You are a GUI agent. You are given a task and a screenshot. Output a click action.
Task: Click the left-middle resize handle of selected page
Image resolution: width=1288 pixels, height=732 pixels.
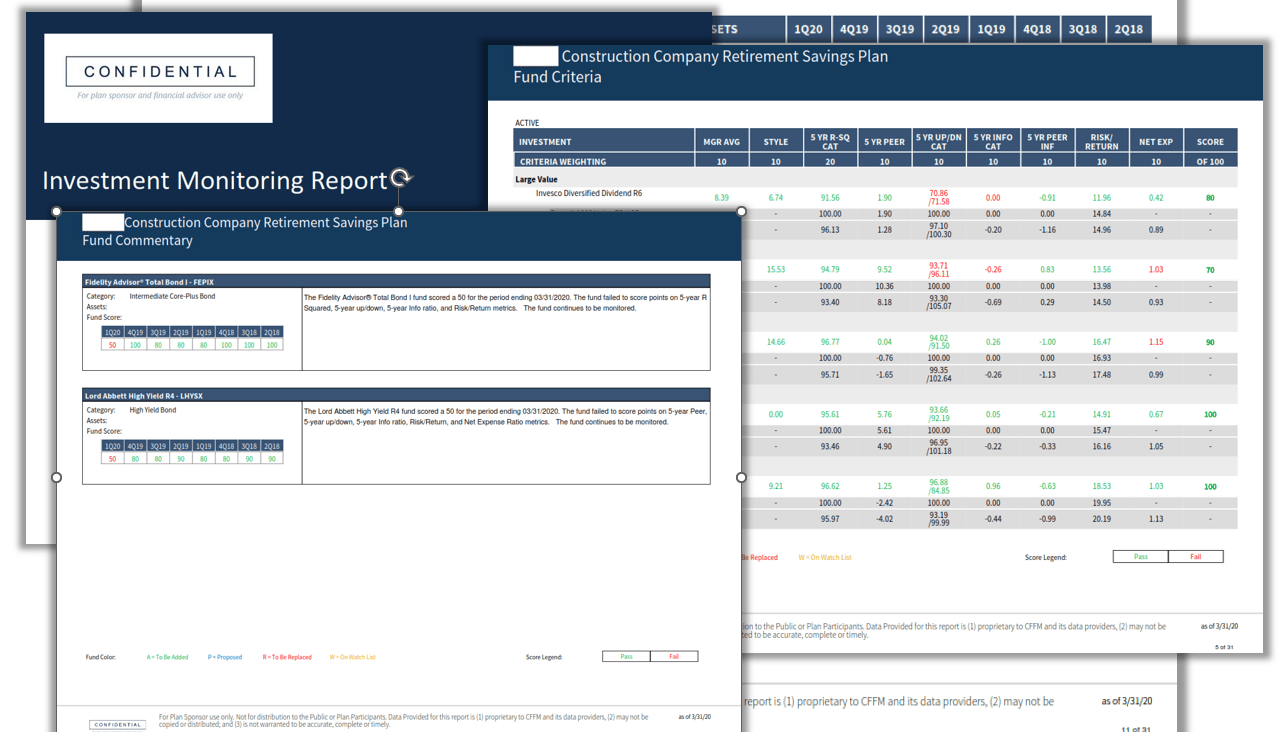57,477
